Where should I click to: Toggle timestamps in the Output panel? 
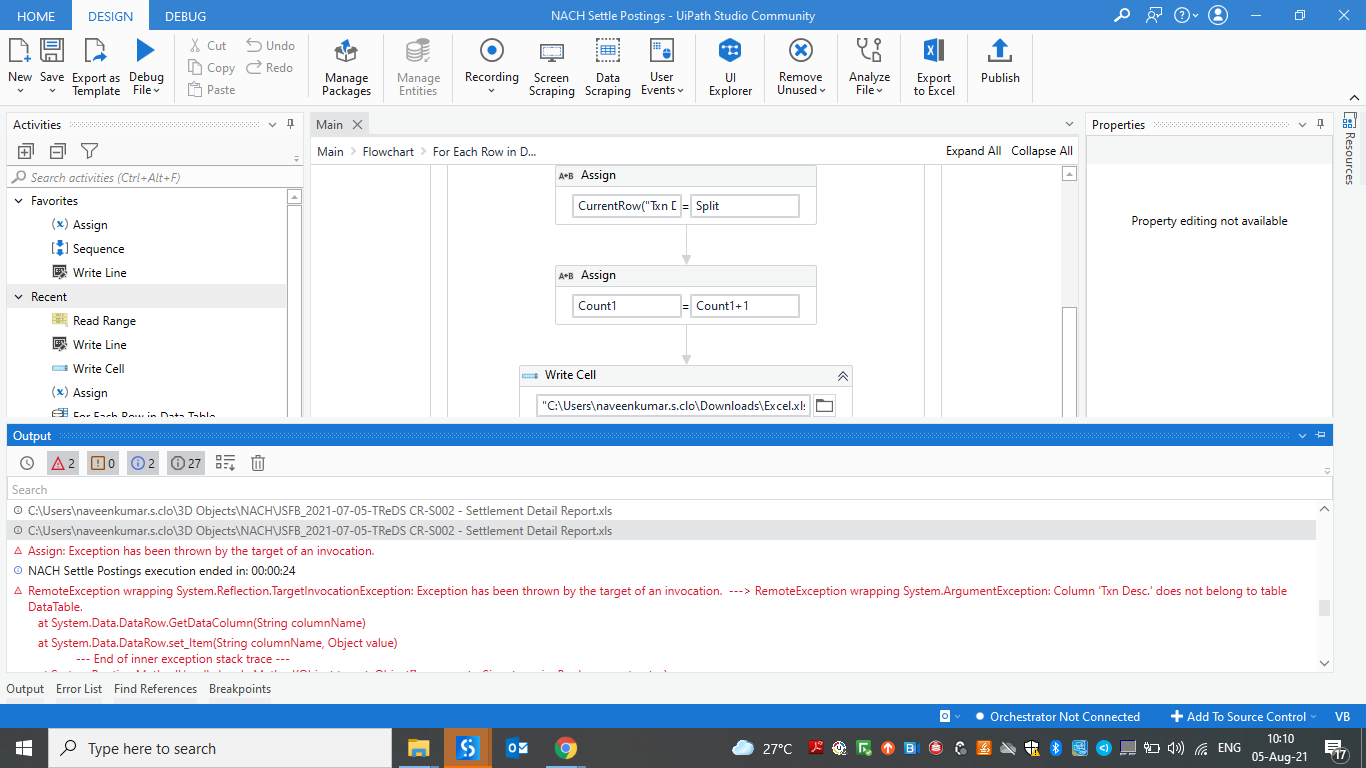(27, 463)
